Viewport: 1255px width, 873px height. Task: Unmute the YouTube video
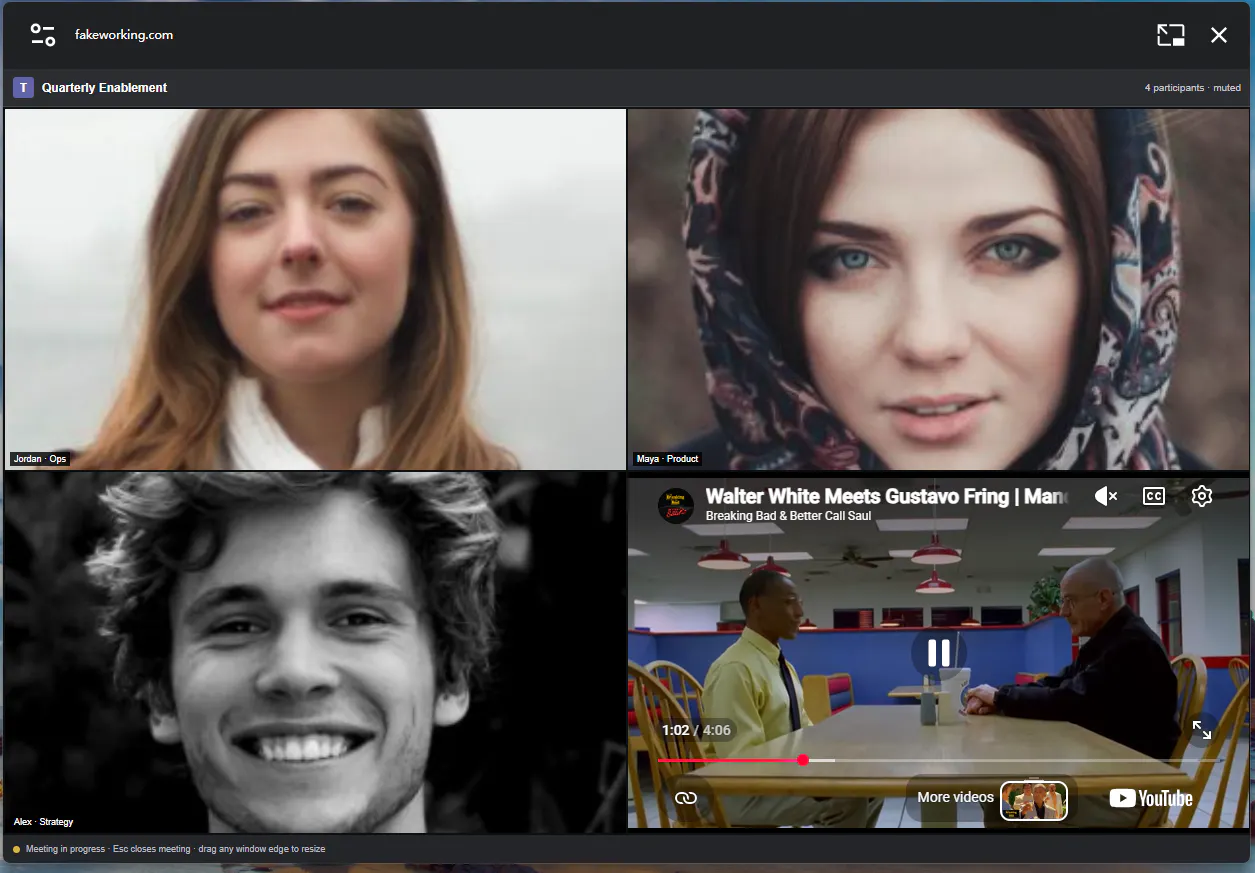coord(1105,496)
